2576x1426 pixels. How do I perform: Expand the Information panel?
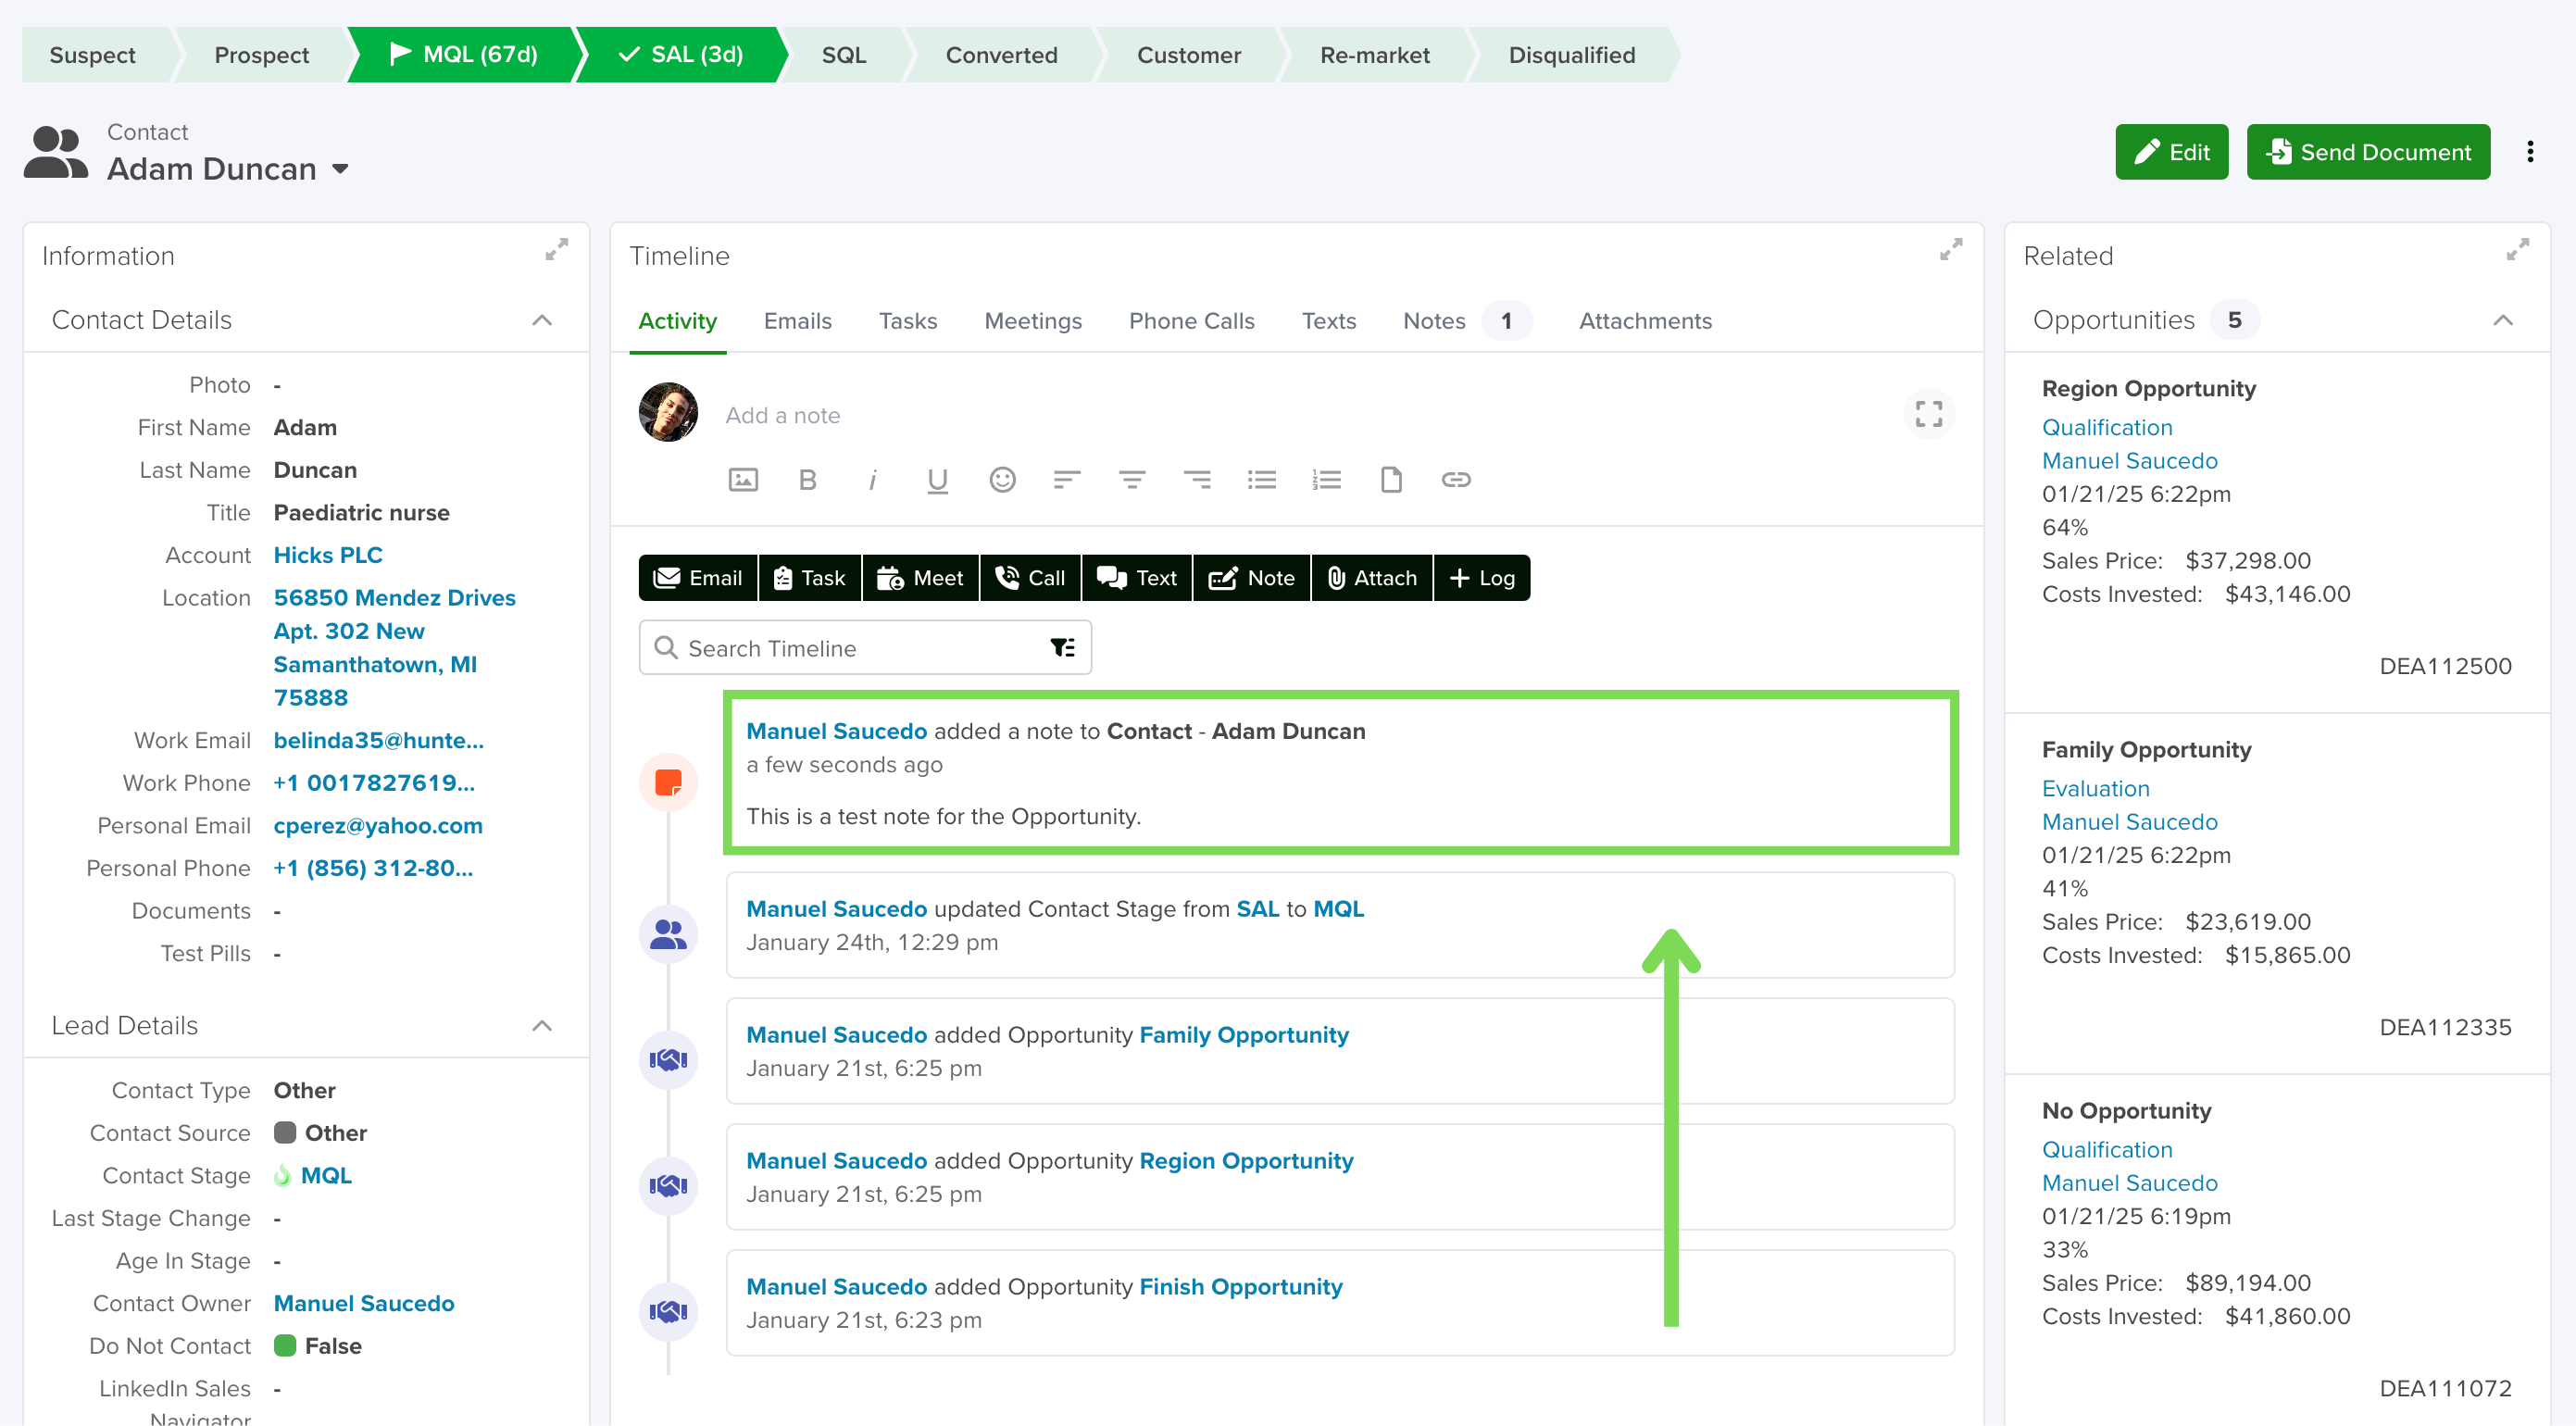pyautogui.click(x=557, y=249)
